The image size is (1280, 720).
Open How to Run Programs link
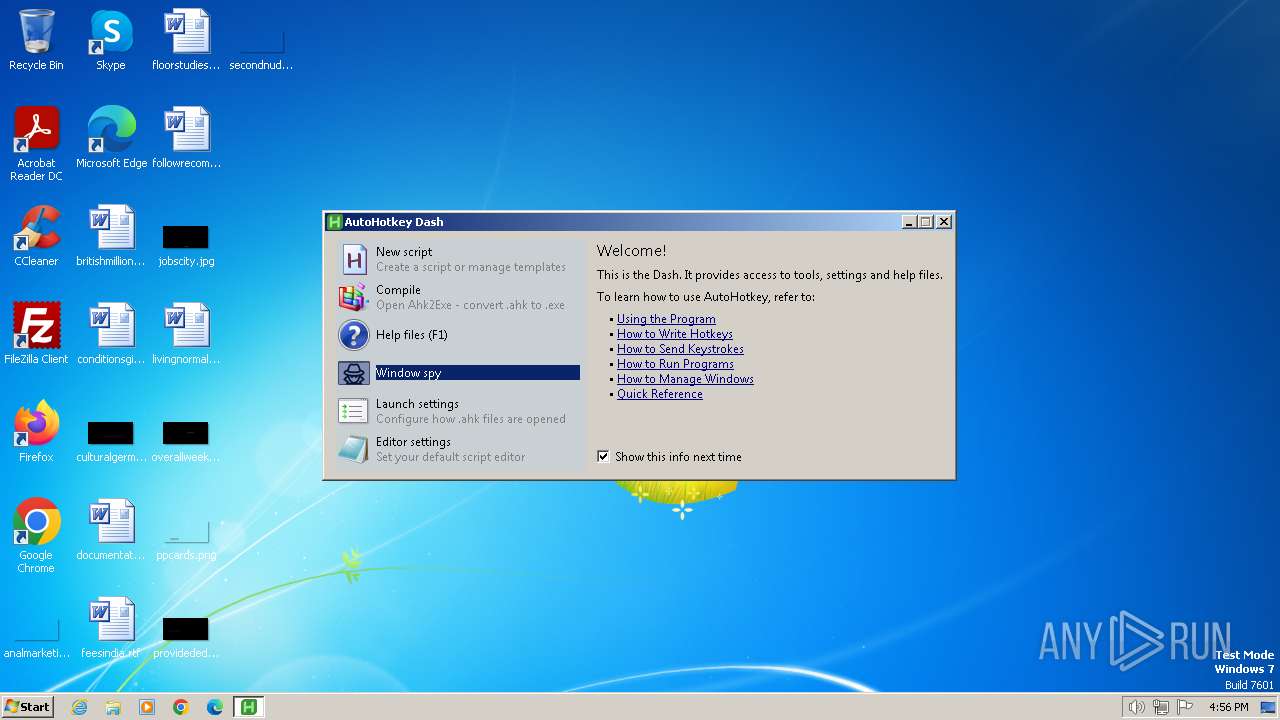(675, 364)
